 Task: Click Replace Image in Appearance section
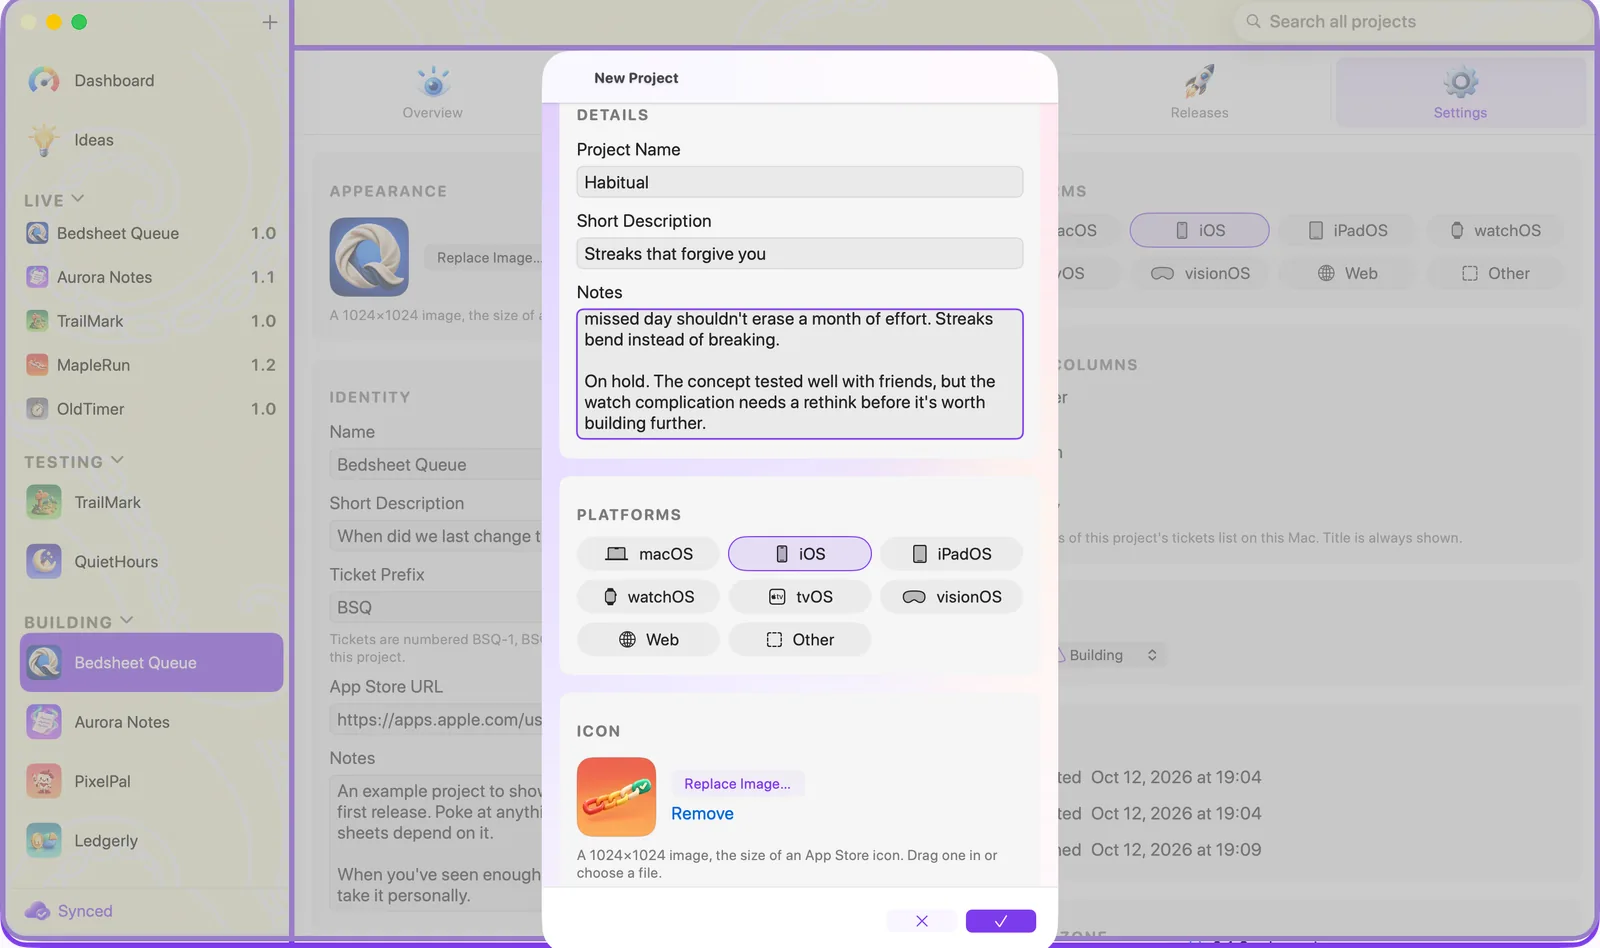tap(485, 258)
